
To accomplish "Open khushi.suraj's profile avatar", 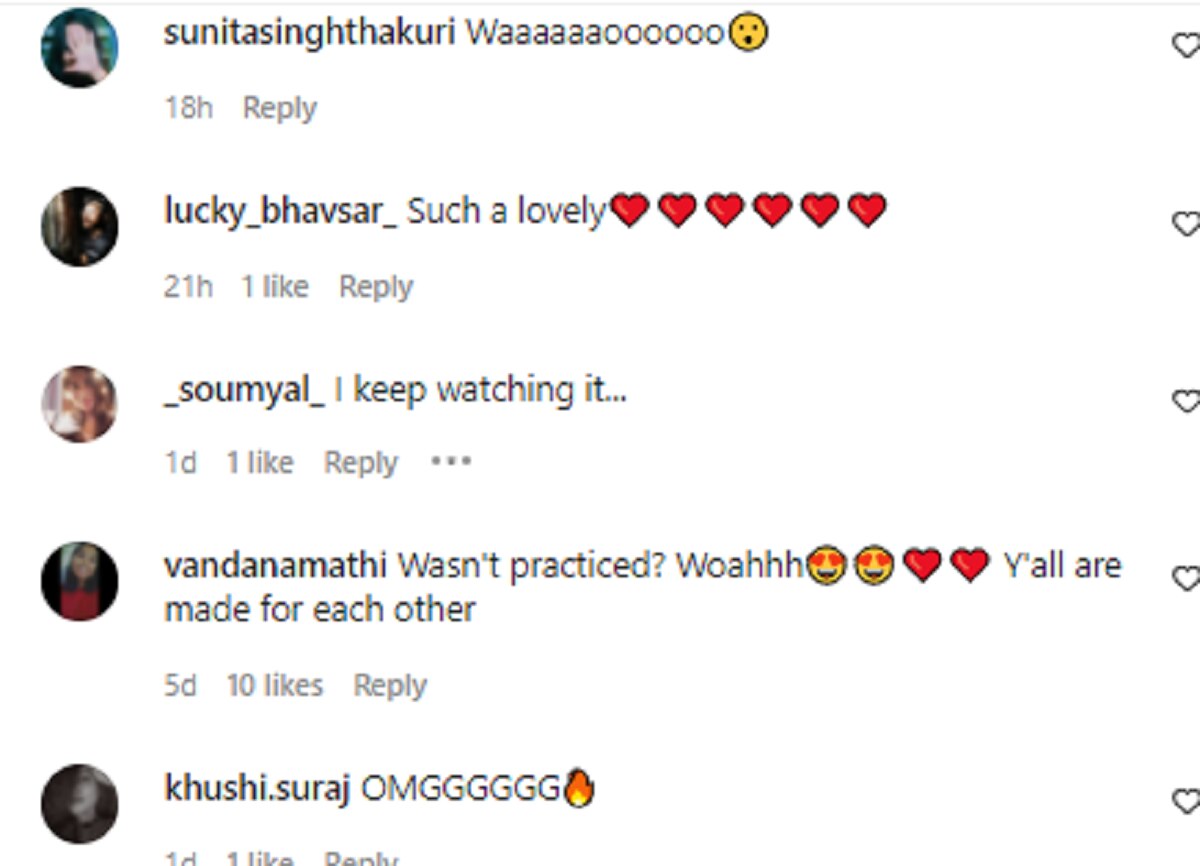I will coord(80,803).
